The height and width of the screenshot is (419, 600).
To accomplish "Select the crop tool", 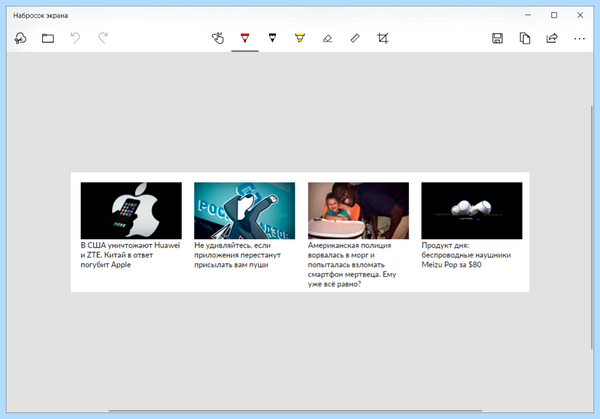I will [x=383, y=38].
